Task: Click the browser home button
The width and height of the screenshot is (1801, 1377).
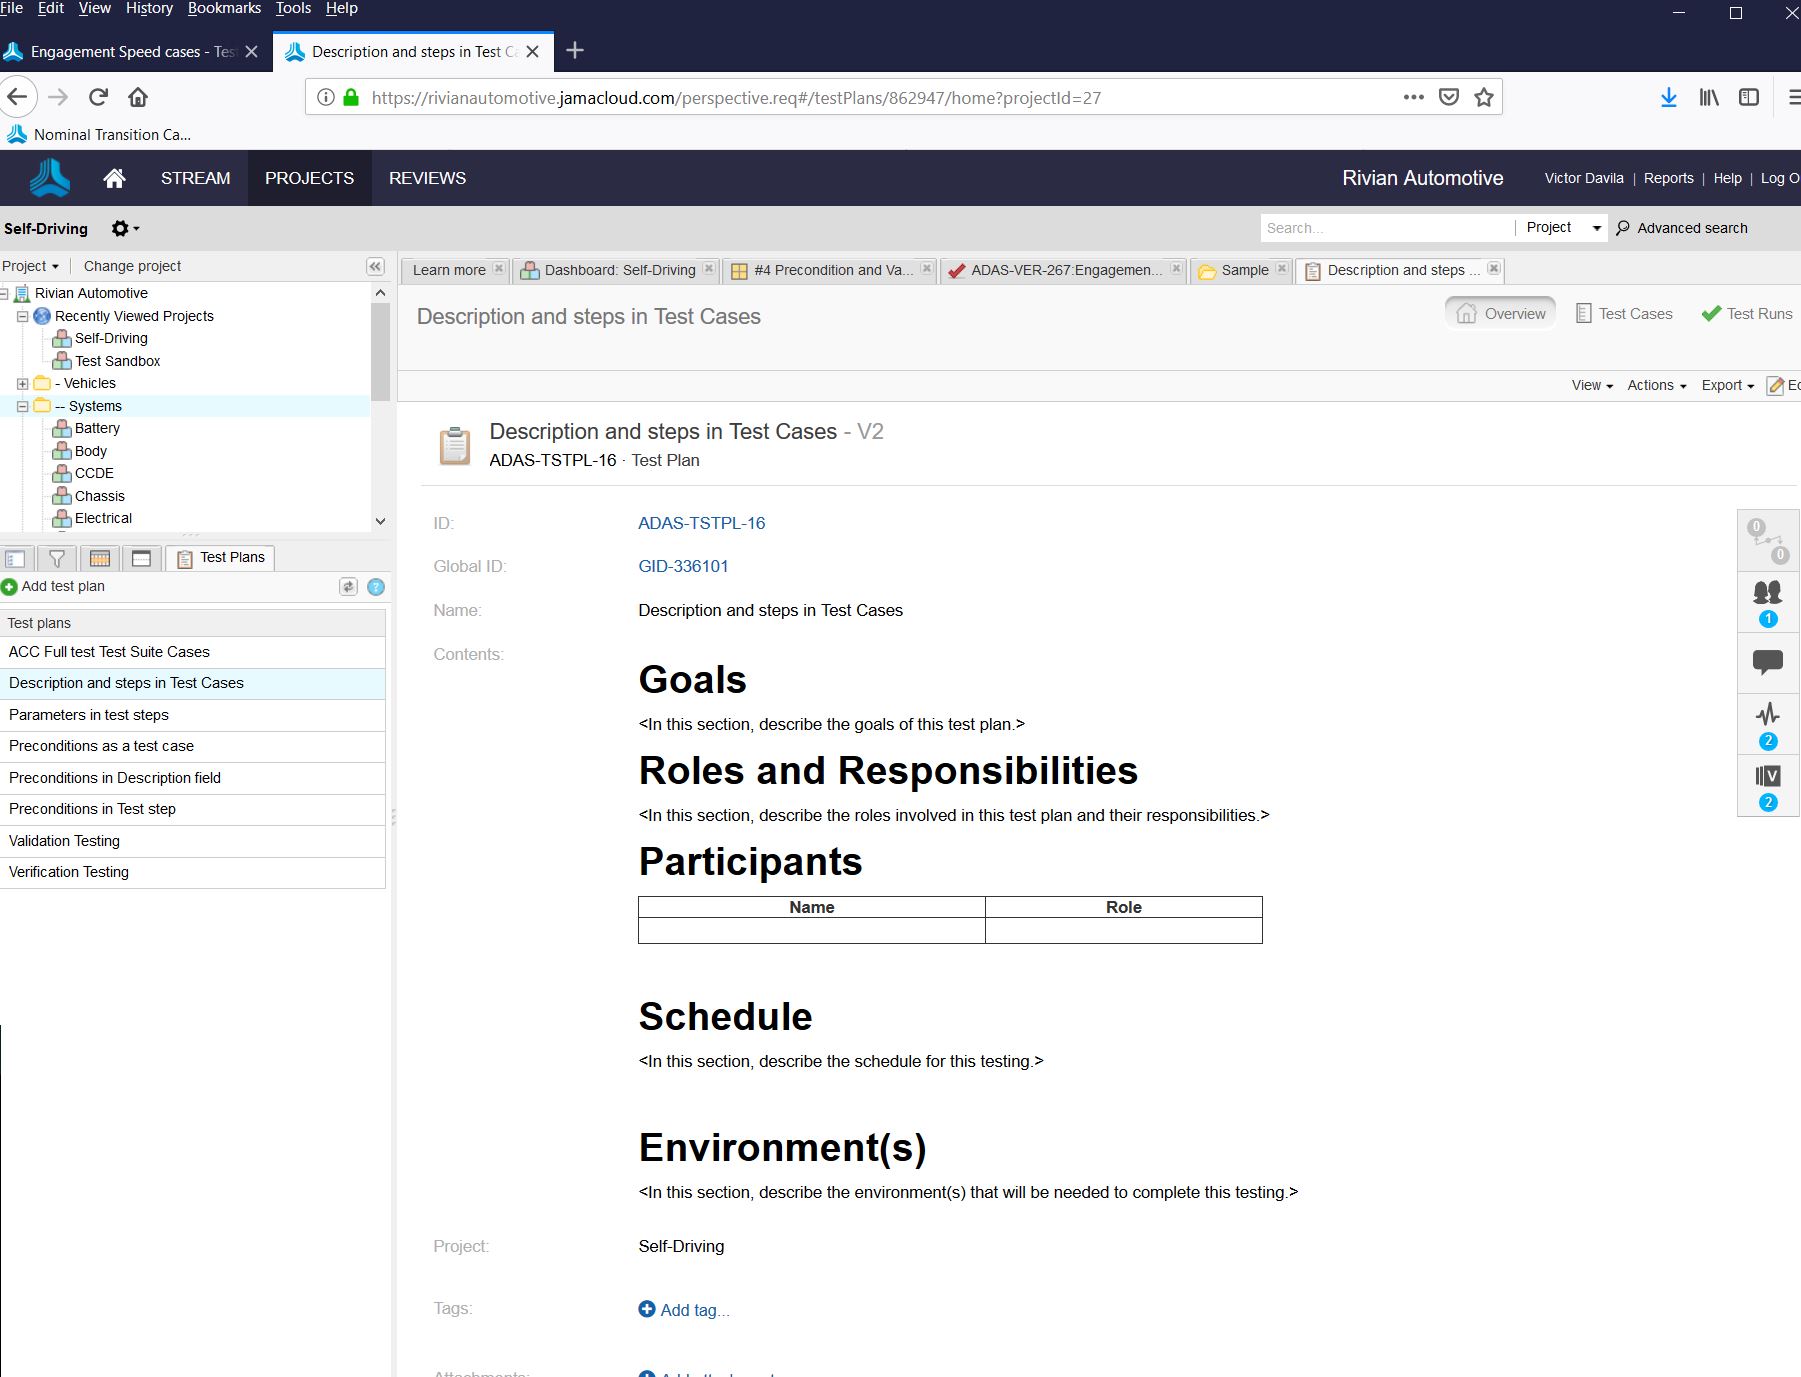Action: [138, 97]
